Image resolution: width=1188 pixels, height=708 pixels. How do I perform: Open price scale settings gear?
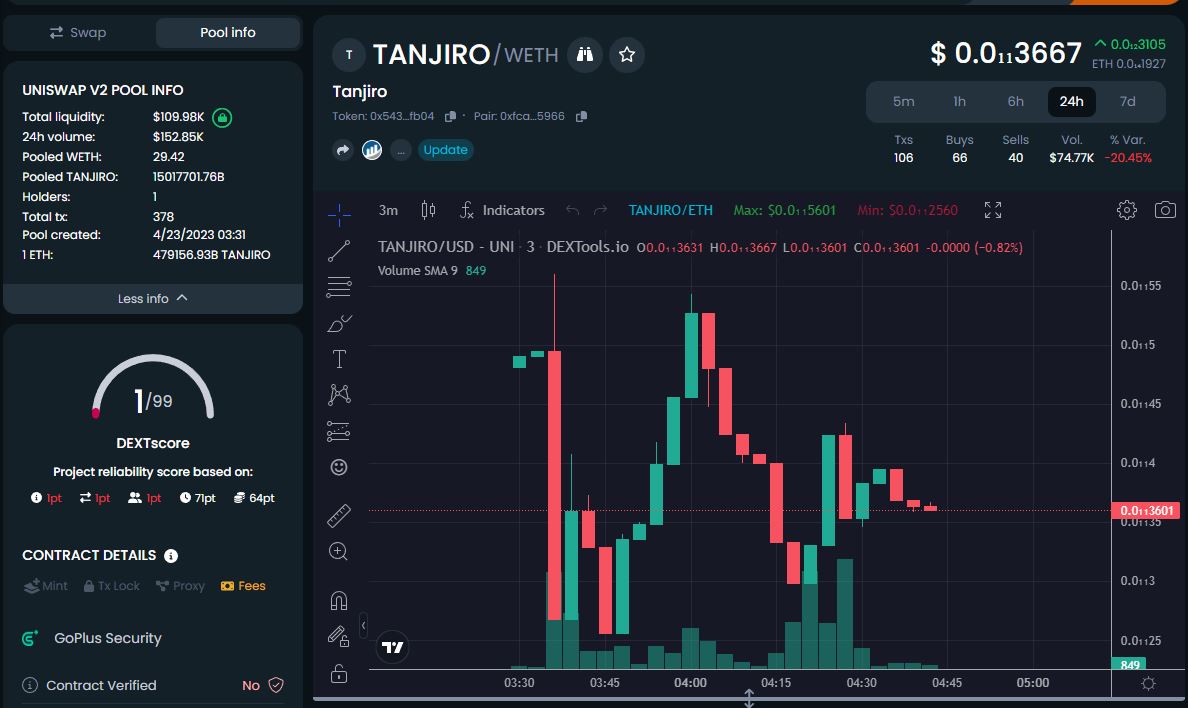tap(1149, 684)
